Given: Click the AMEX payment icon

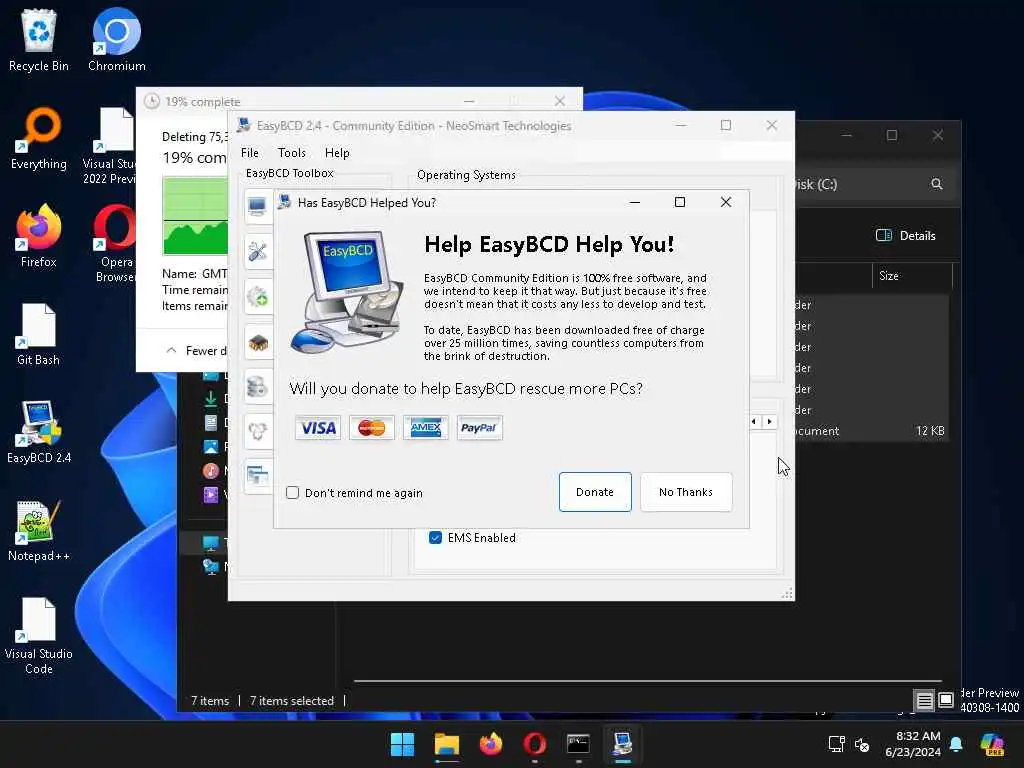Looking at the screenshot, I should click(x=426, y=428).
